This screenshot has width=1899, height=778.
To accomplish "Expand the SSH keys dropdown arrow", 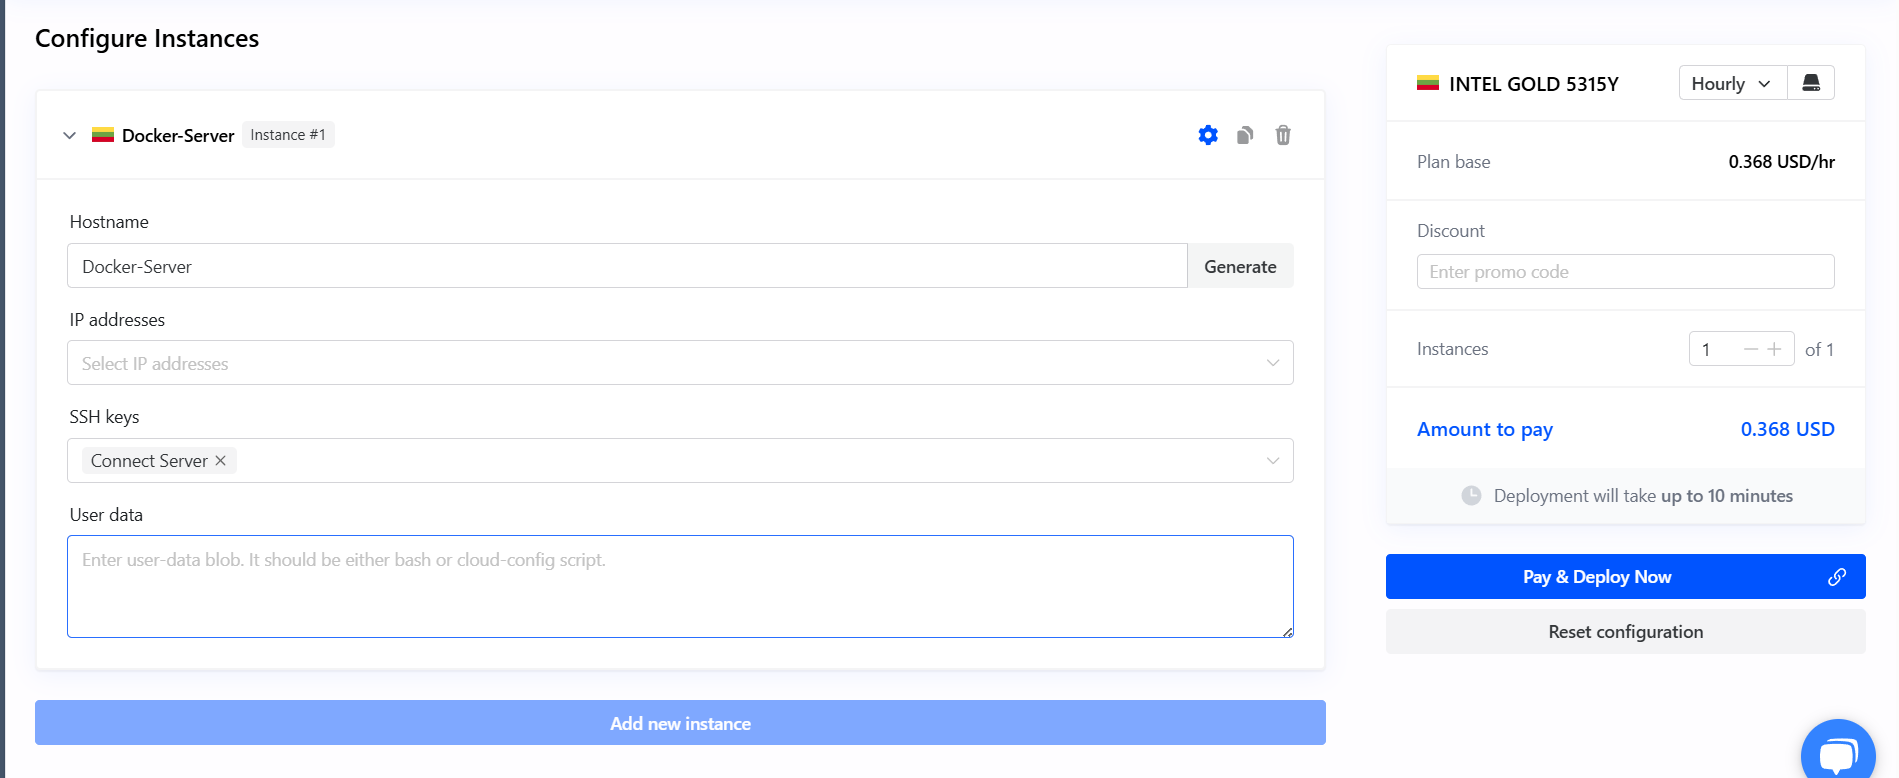I will pyautogui.click(x=1272, y=461).
